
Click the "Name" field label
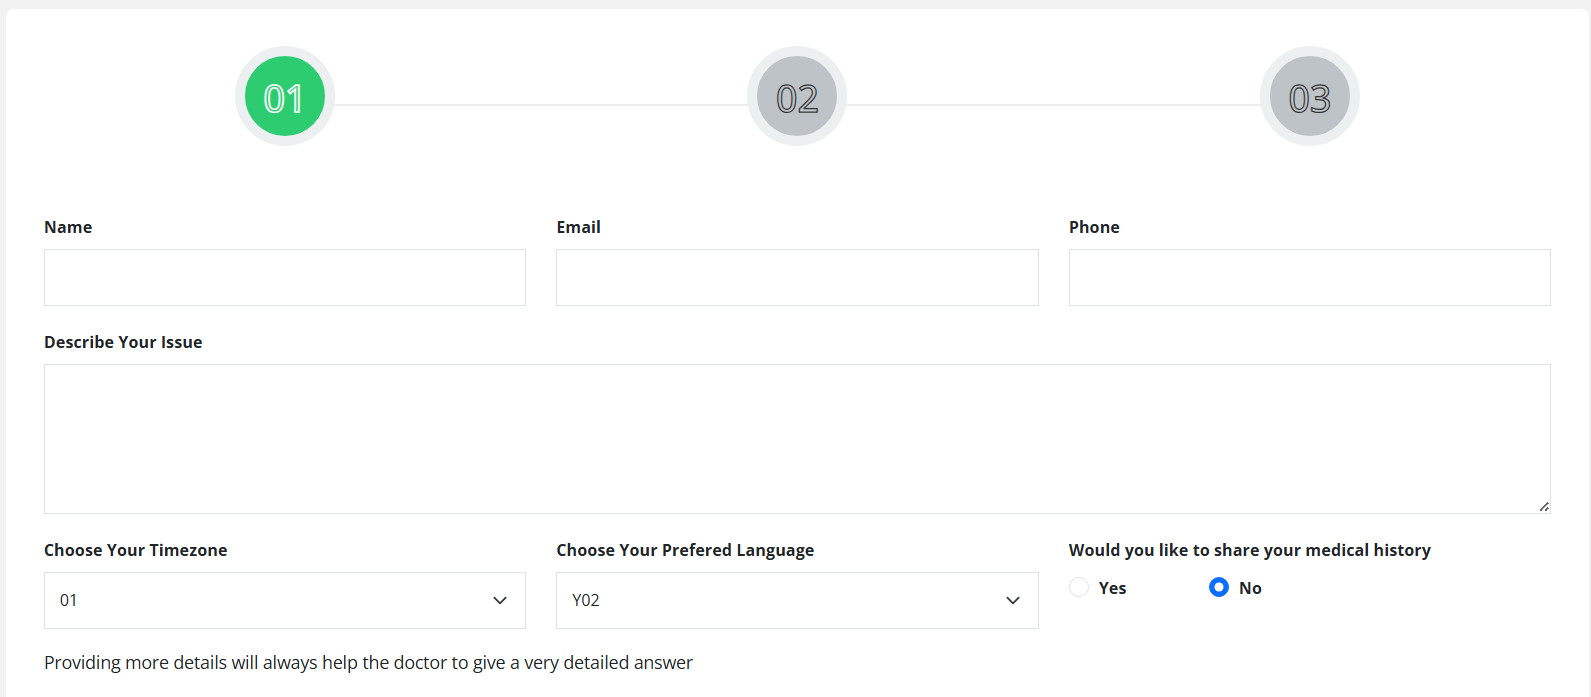click(x=68, y=227)
